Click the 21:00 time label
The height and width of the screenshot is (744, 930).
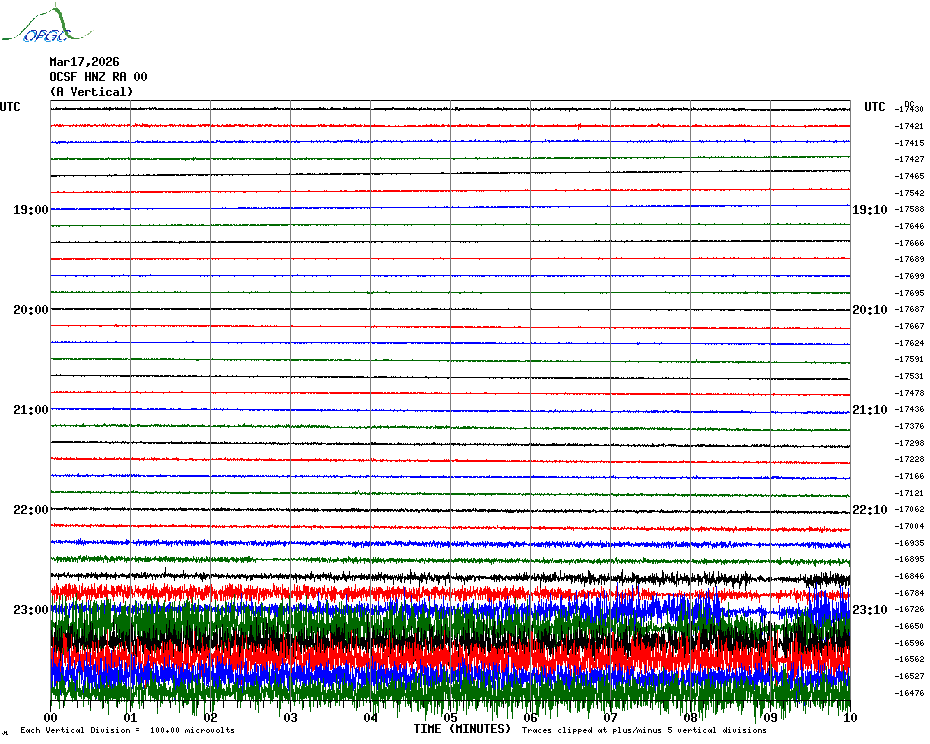click(x=31, y=409)
